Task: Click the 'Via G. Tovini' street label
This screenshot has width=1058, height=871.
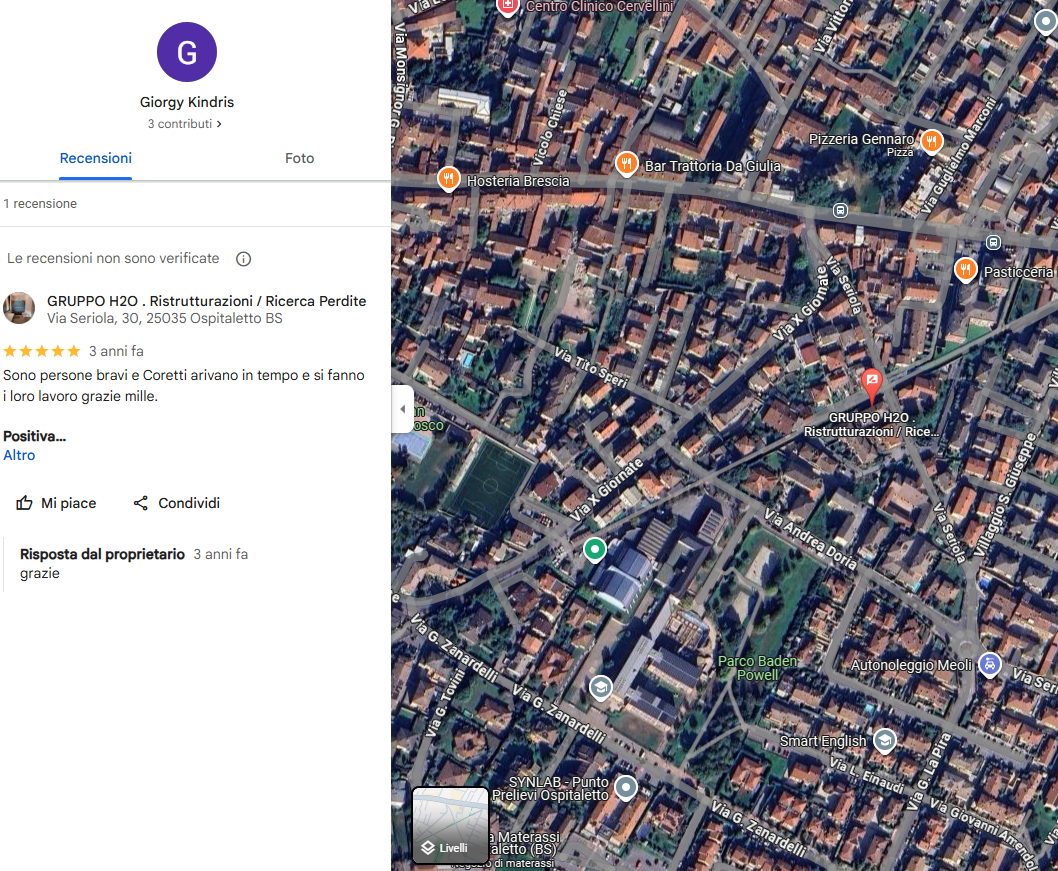Action: coord(446,702)
